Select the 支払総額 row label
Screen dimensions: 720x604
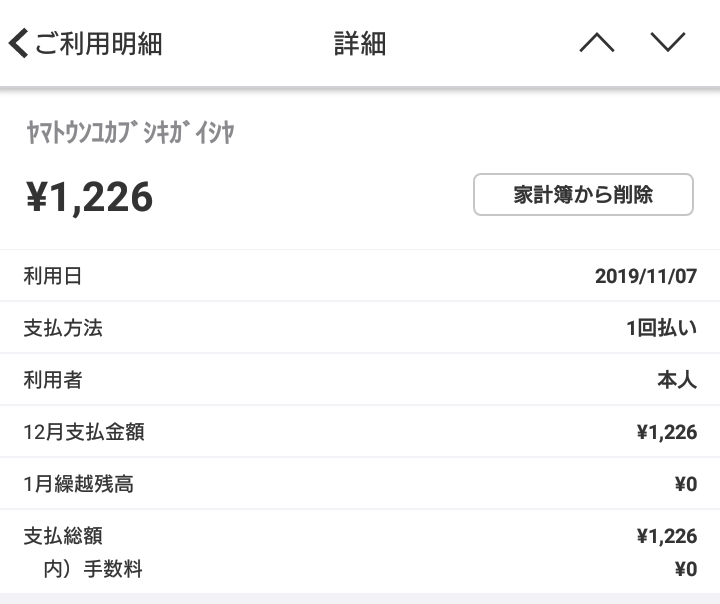pos(63,536)
